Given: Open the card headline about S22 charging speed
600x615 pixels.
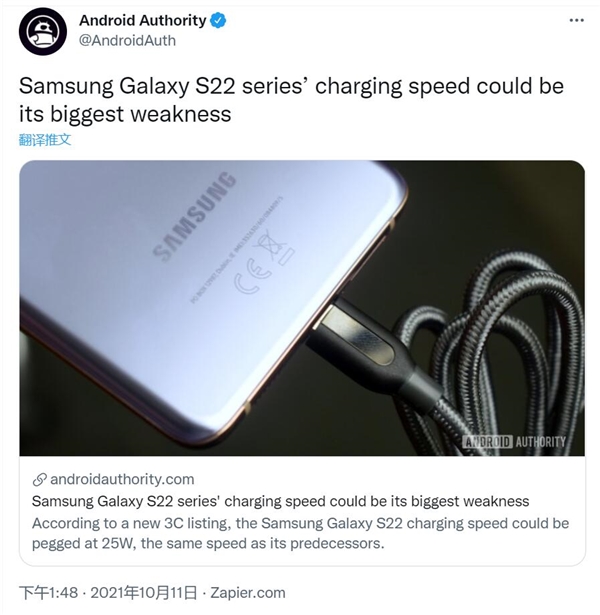Looking at the screenshot, I should 280,501.
